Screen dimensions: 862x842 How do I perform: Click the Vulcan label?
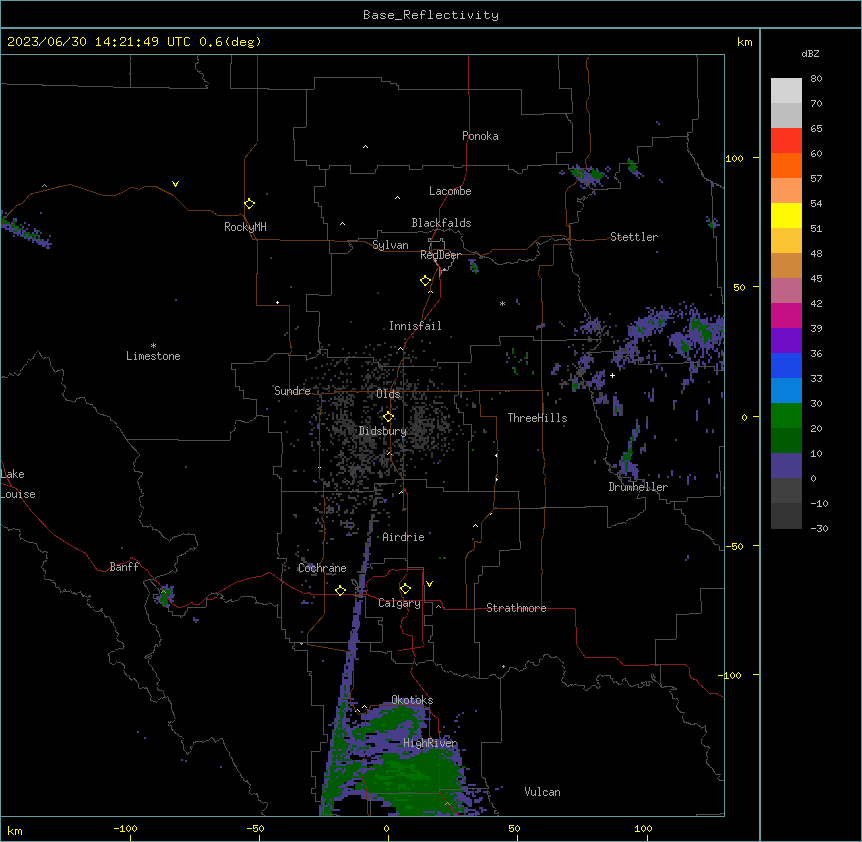[x=542, y=792]
